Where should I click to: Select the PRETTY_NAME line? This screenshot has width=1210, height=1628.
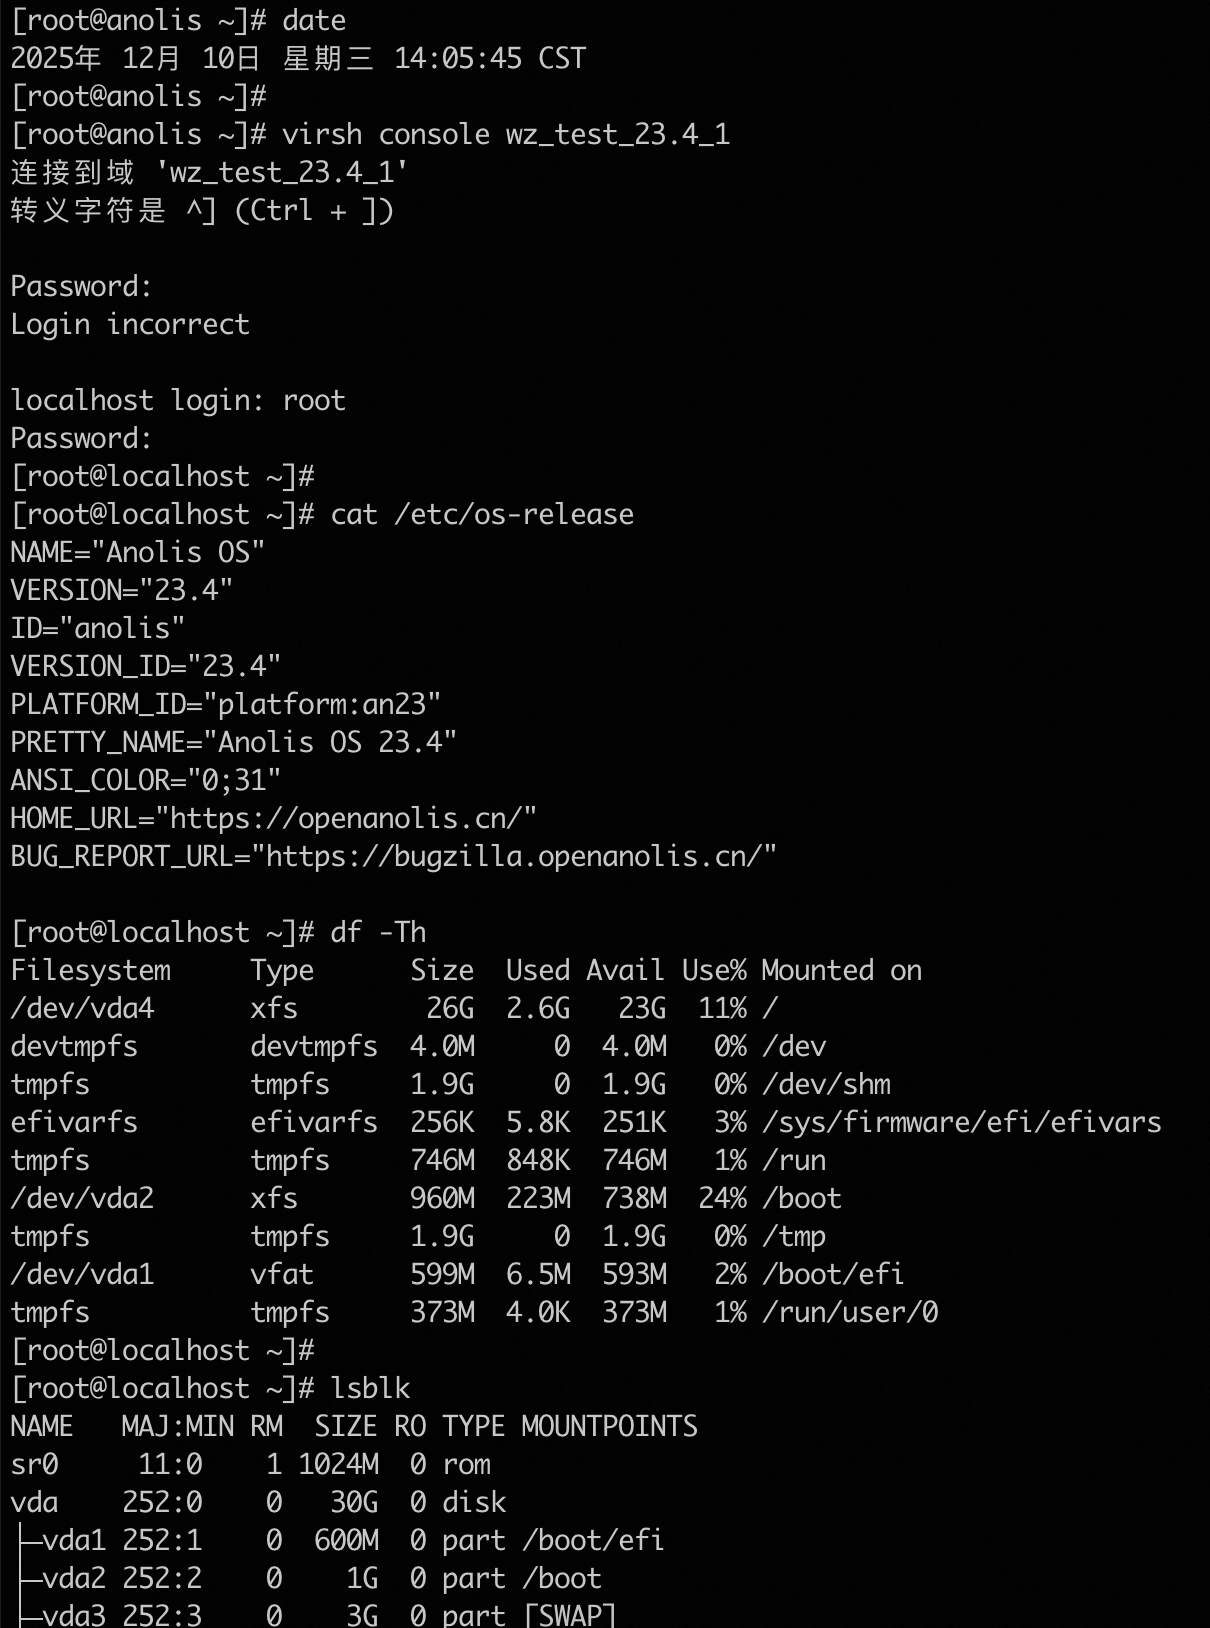(233, 743)
